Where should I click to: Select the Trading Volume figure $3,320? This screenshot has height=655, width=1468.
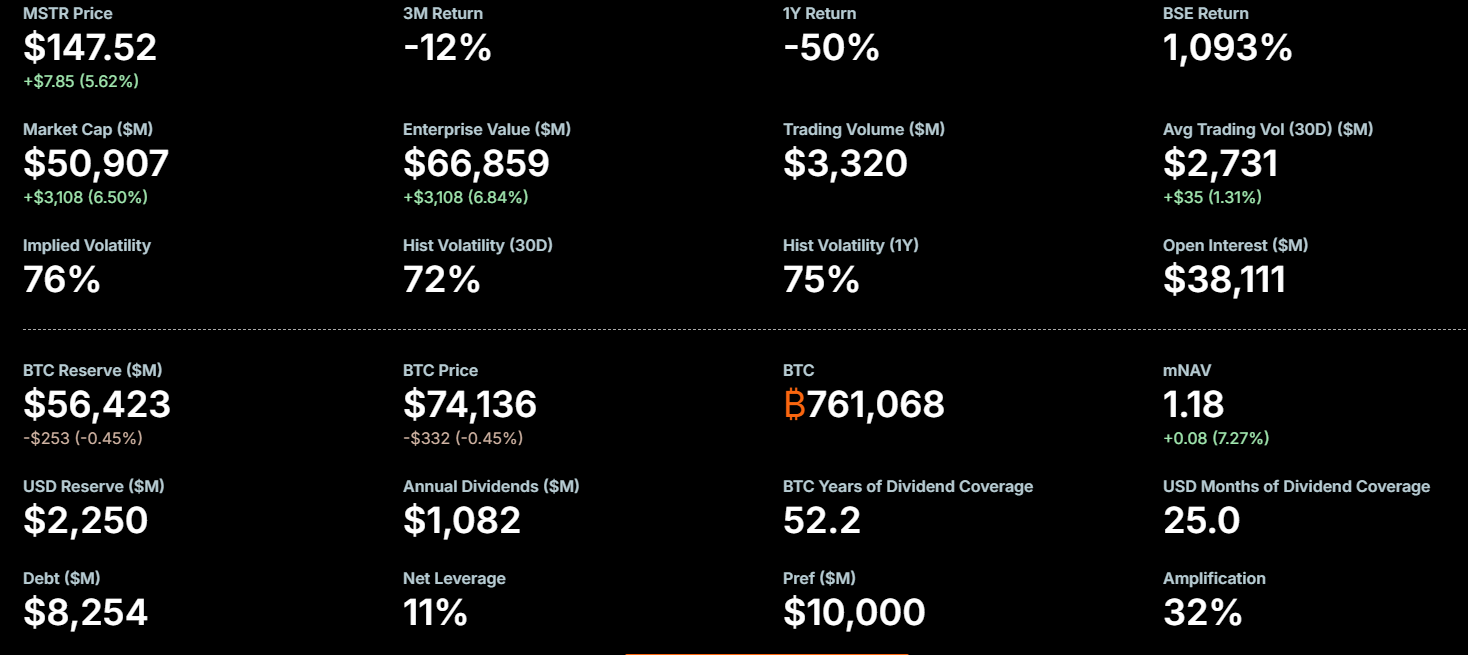click(x=845, y=164)
